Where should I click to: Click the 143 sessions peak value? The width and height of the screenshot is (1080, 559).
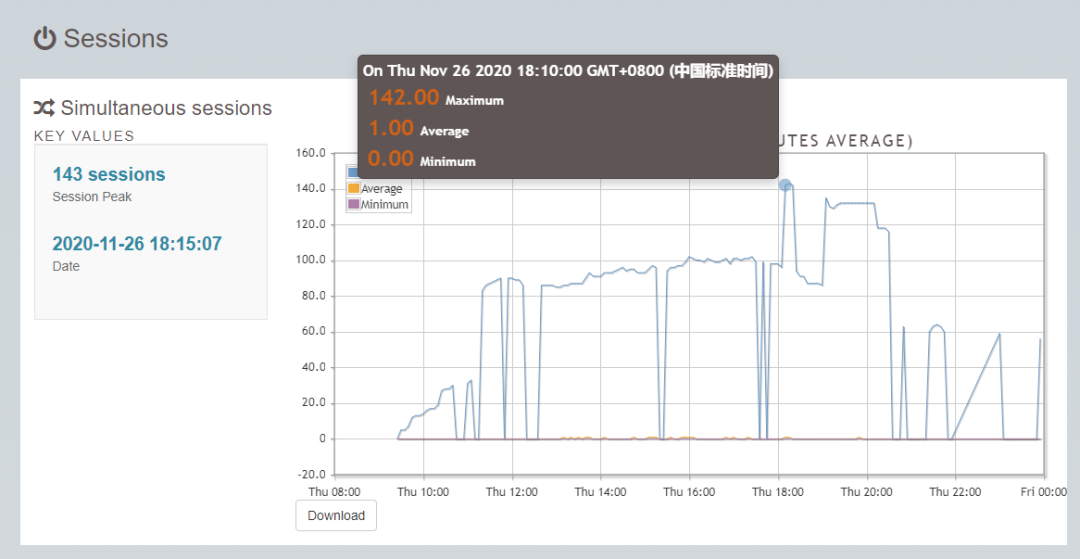pos(109,174)
